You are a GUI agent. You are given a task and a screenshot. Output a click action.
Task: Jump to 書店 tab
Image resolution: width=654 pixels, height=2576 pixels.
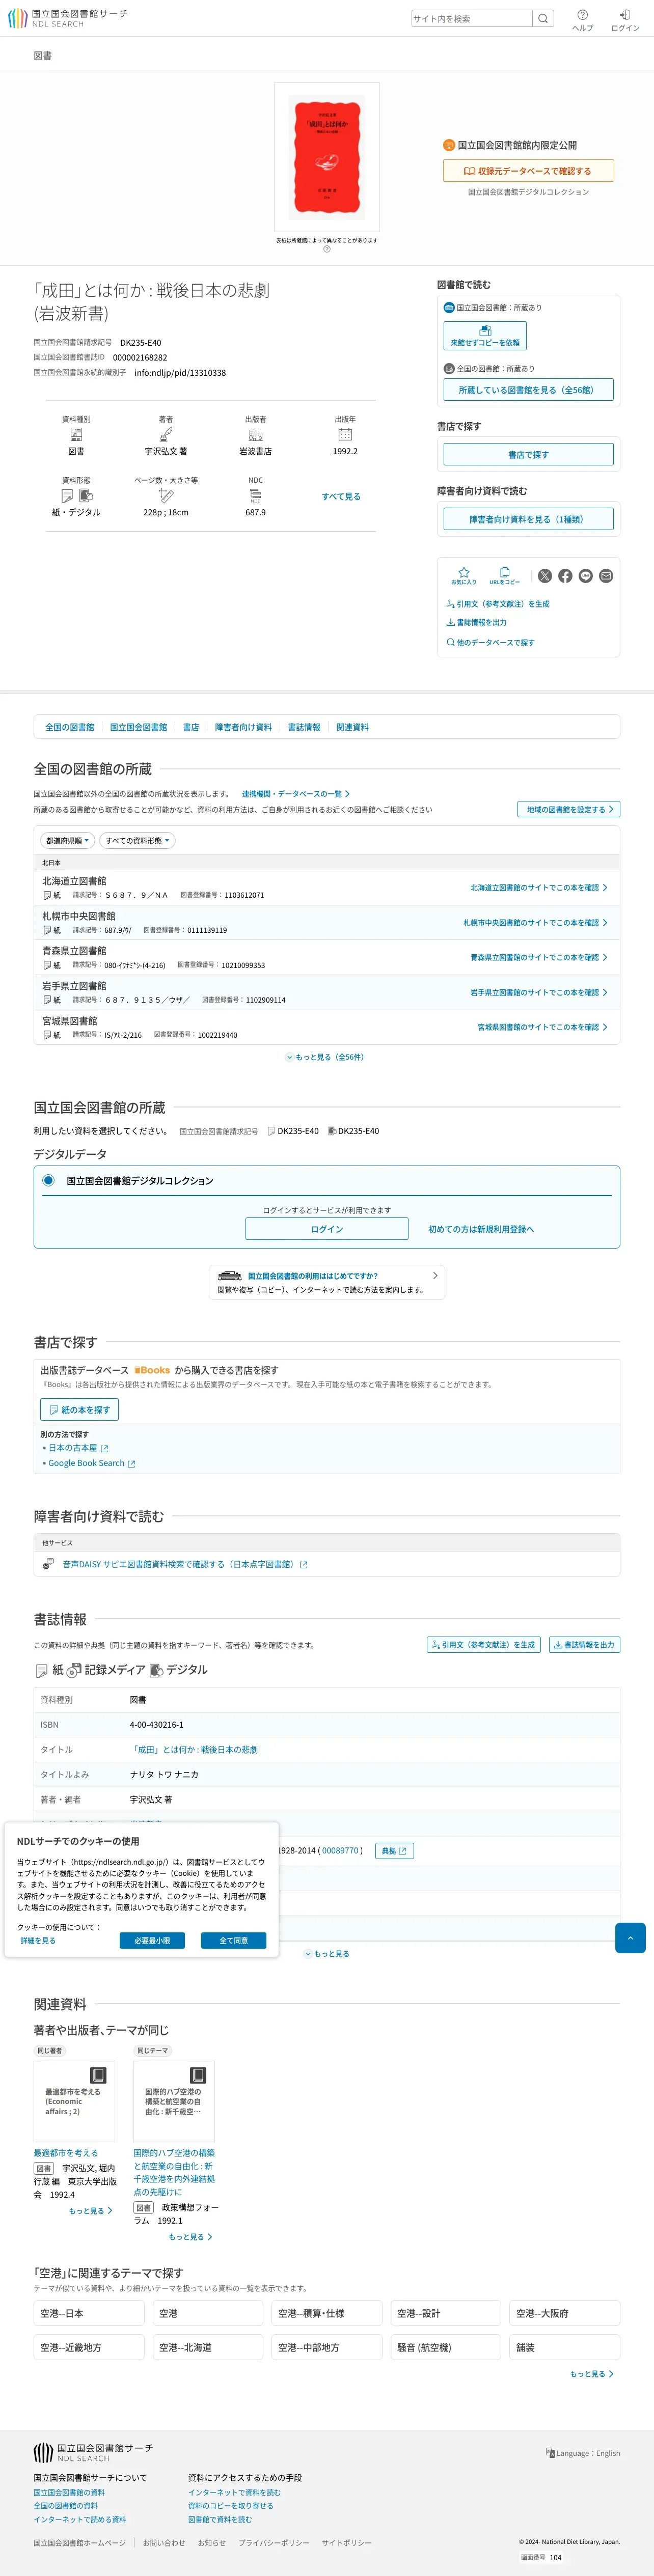[191, 727]
